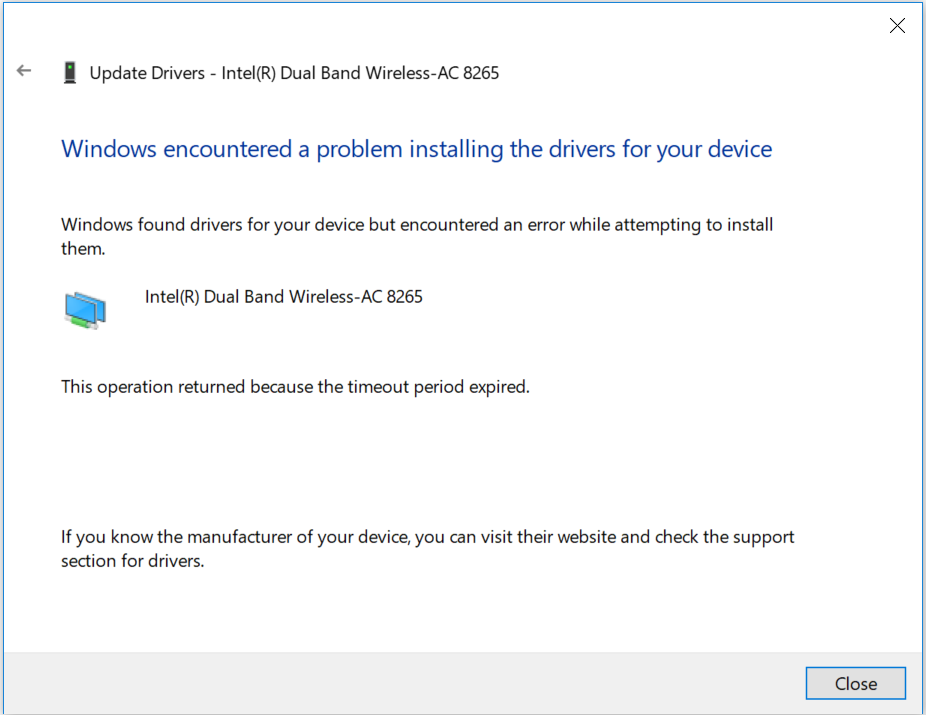
Task: Click the back arrow in the wizard header
Action: 24,71
